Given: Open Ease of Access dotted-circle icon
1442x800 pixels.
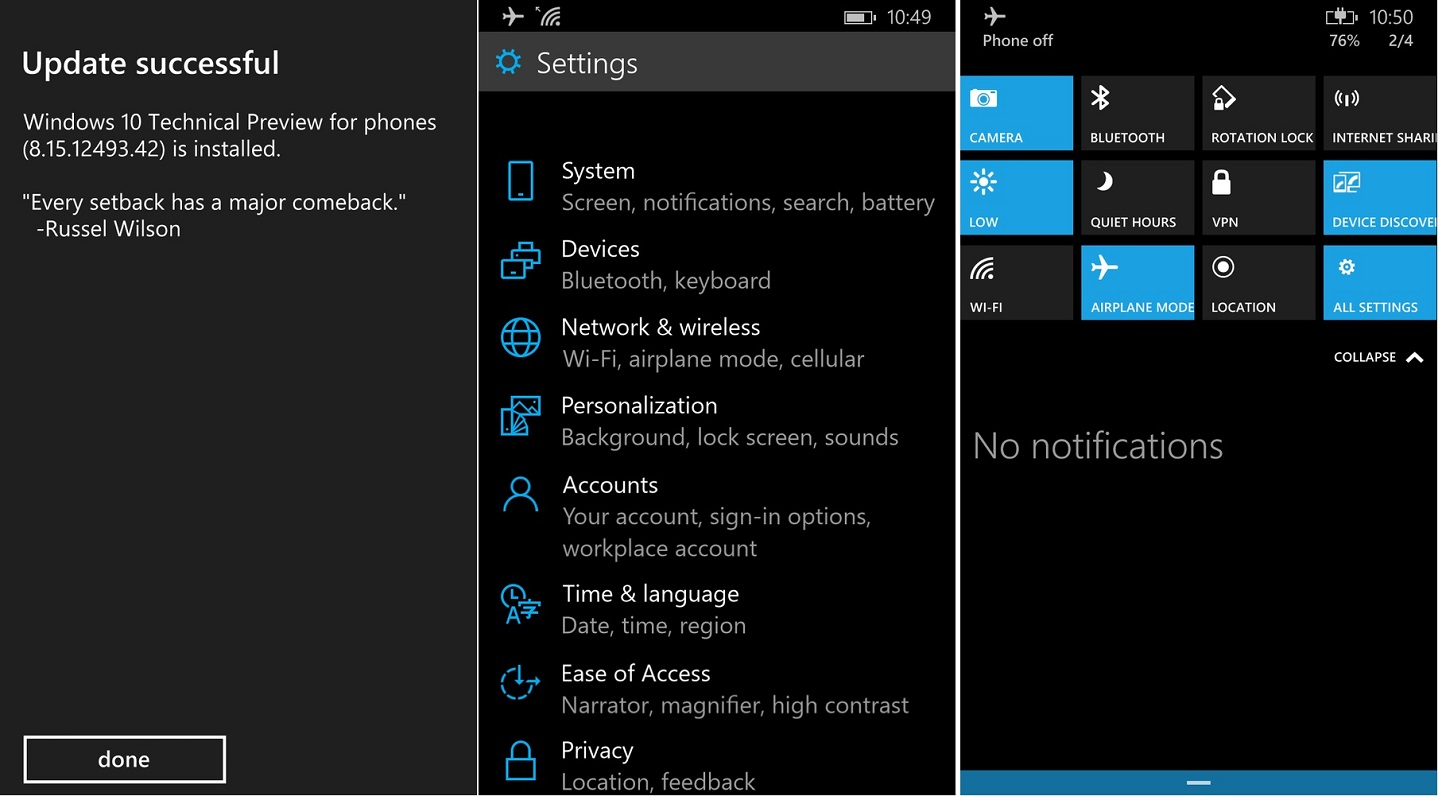Looking at the screenshot, I should (x=521, y=684).
